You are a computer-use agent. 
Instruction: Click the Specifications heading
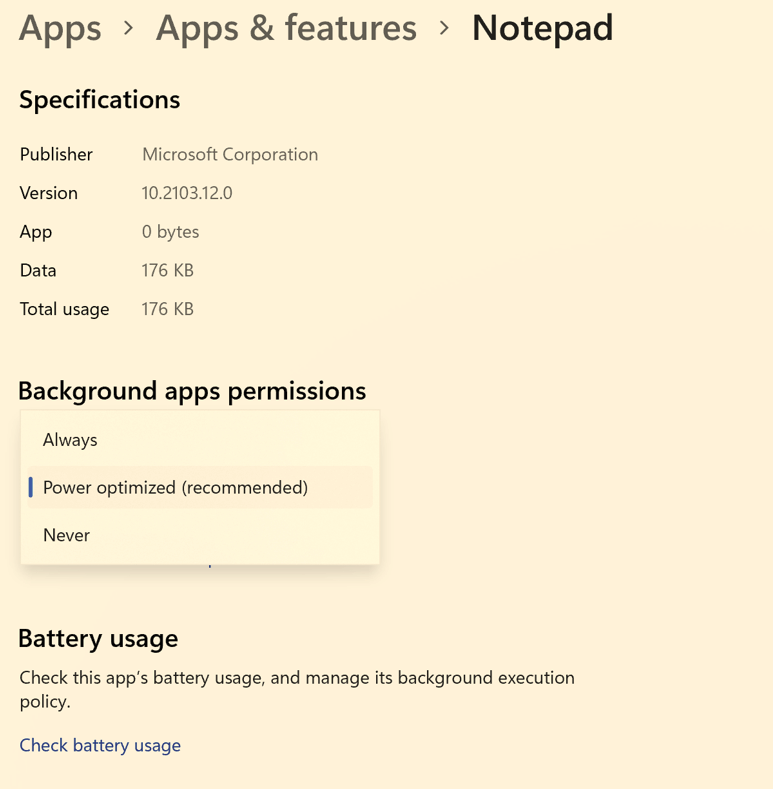point(100,100)
